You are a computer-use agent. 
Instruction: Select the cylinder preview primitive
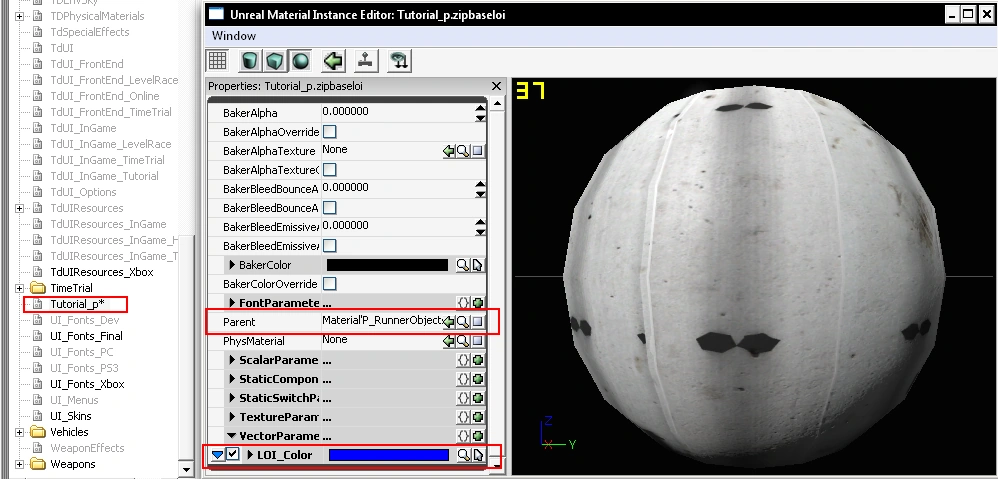click(249, 61)
